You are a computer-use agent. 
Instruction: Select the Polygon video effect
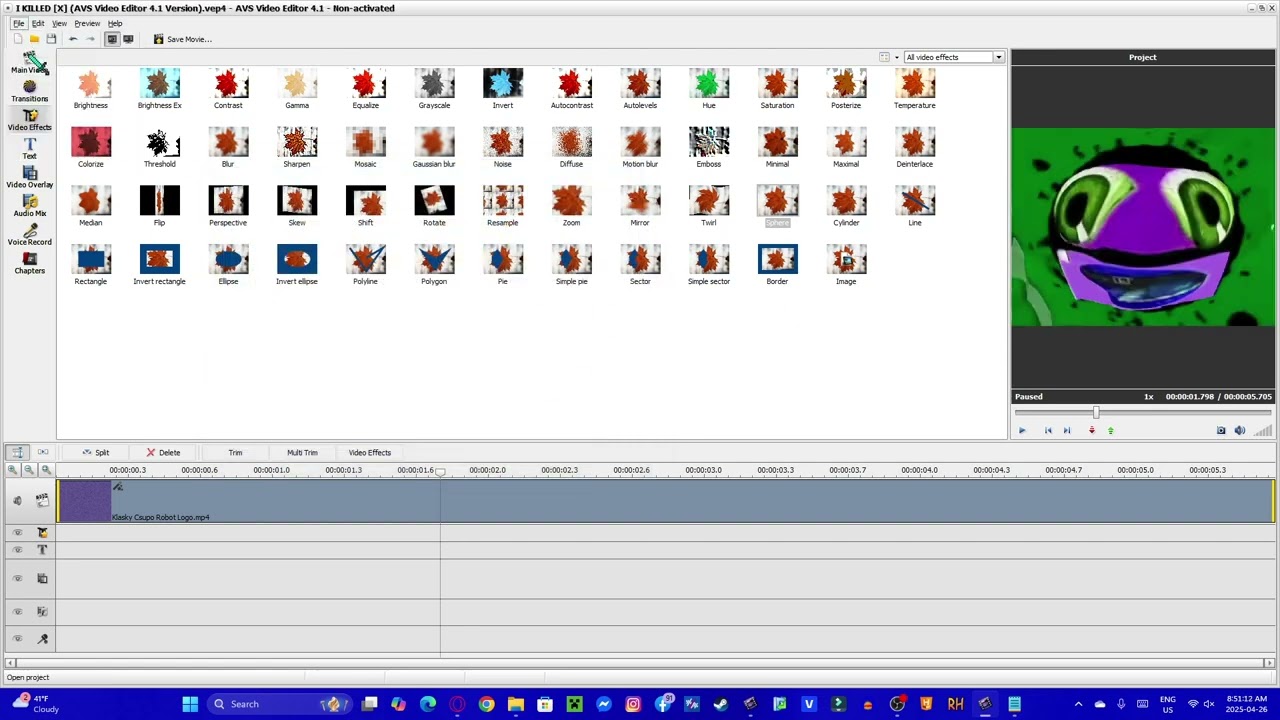434,265
